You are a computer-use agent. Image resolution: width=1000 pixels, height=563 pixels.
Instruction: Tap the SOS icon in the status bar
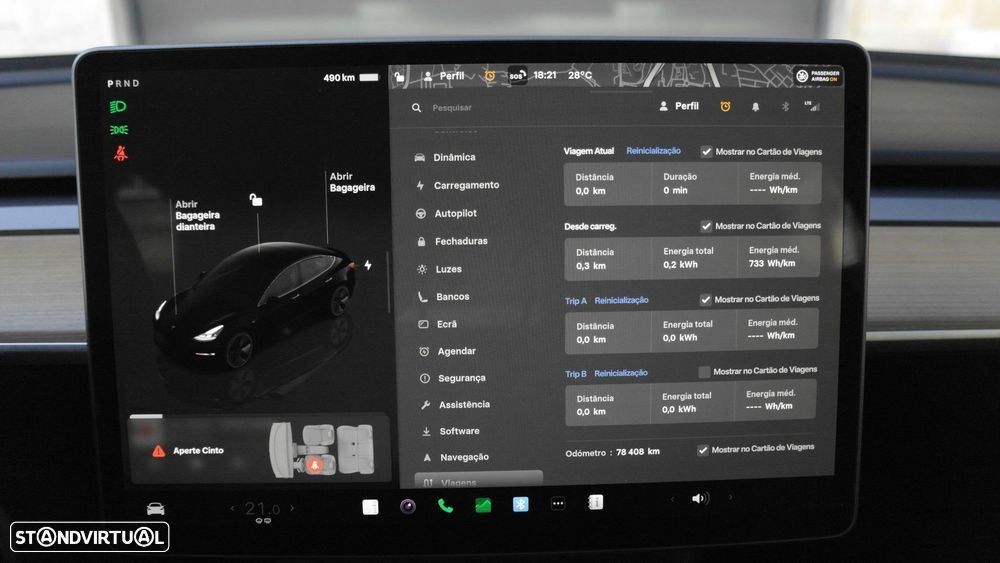(x=517, y=76)
